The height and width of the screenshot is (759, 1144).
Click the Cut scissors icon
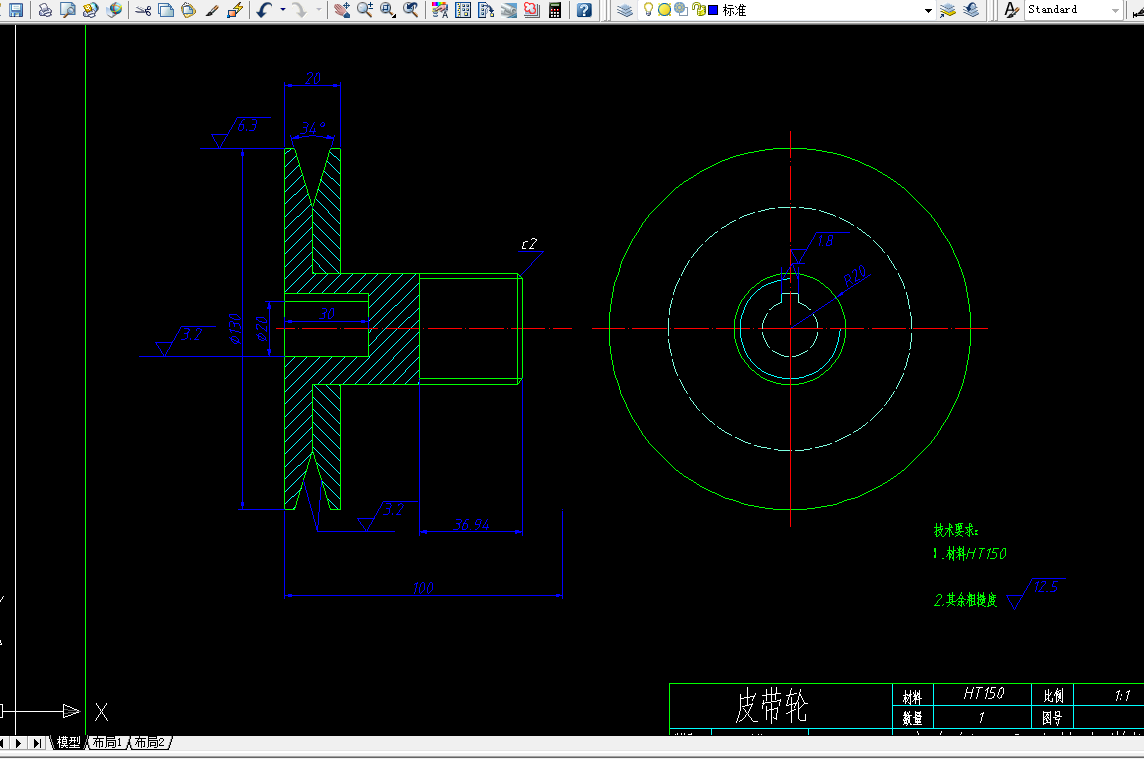click(x=144, y=9)
